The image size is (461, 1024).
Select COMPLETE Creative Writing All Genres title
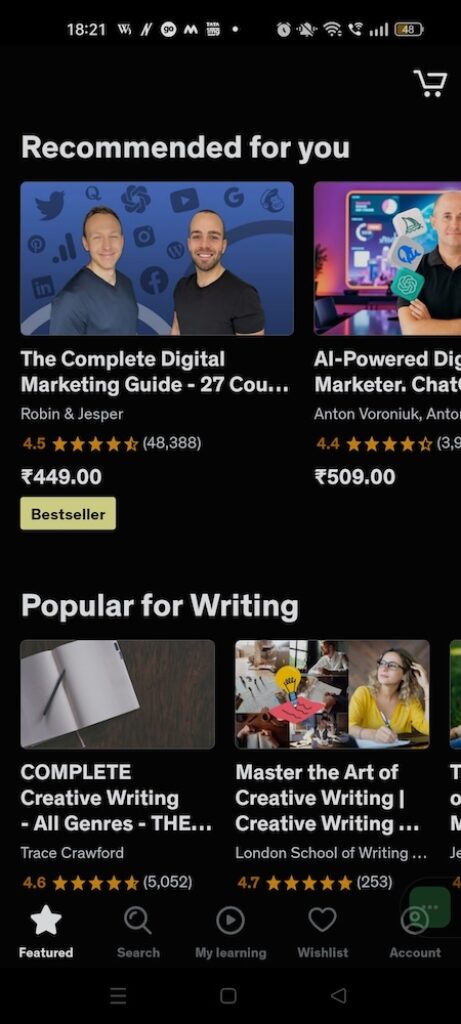click(x=116, y=798)
